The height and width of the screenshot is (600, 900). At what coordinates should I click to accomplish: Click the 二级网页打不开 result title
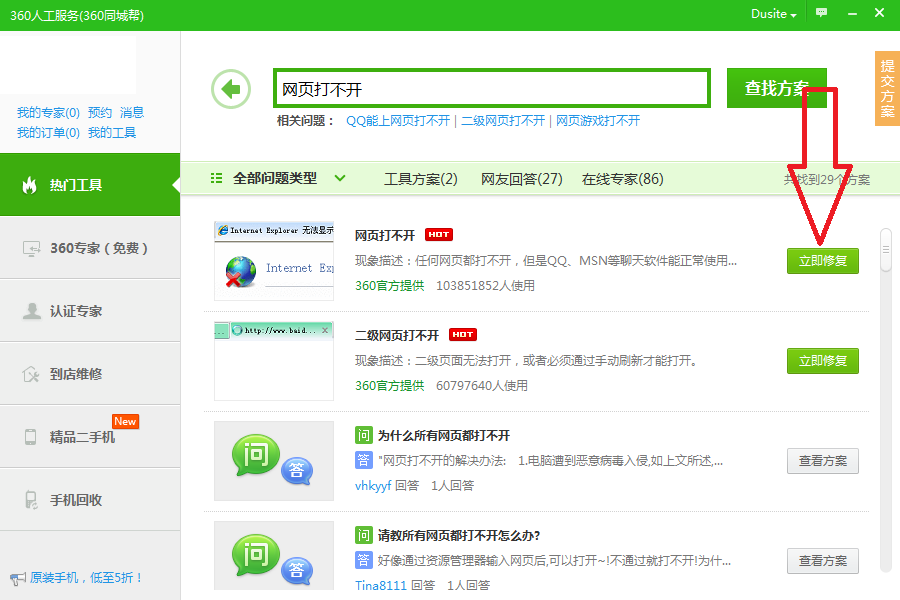397,335
